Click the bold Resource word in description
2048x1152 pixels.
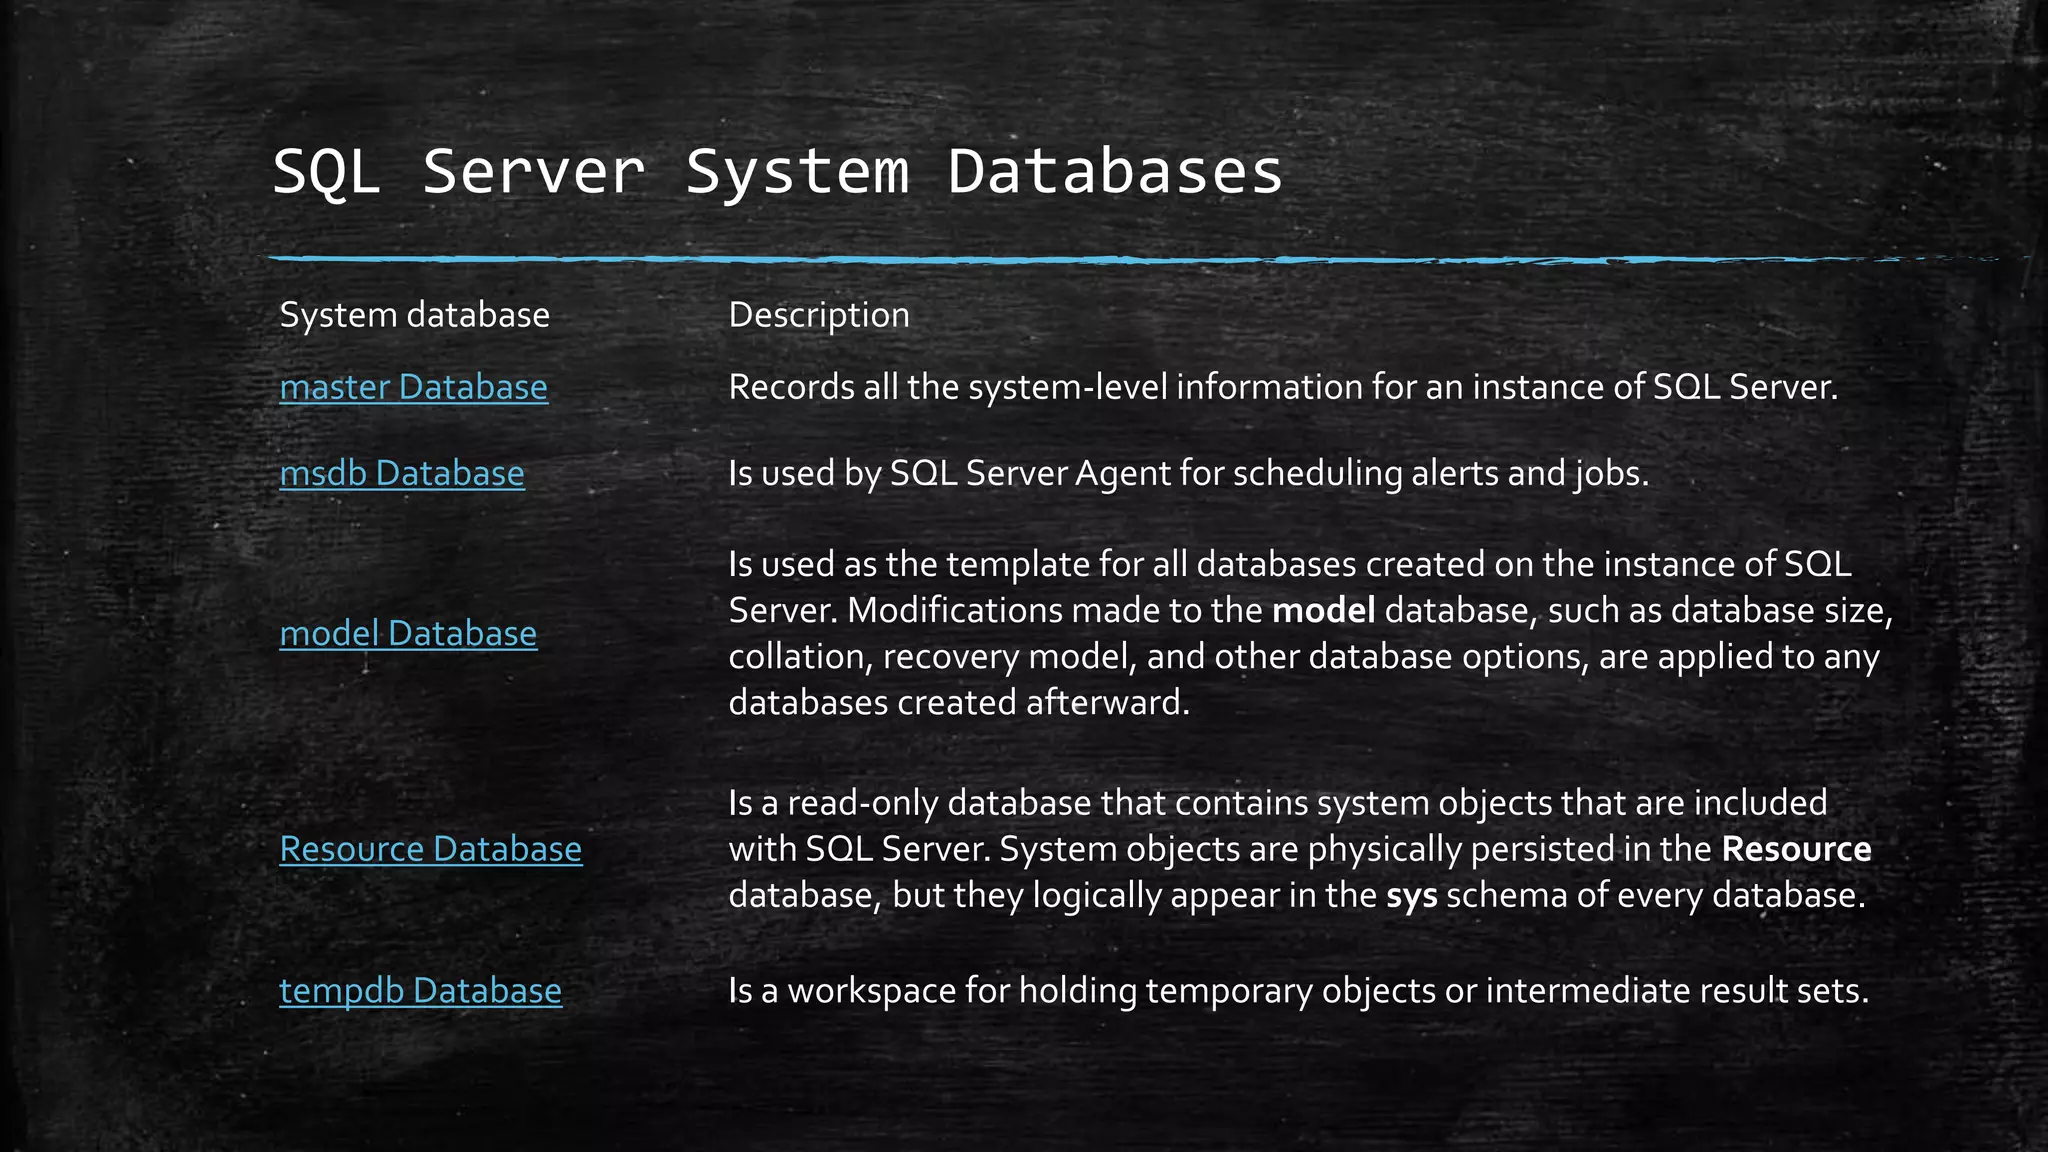click(1796, 849)
